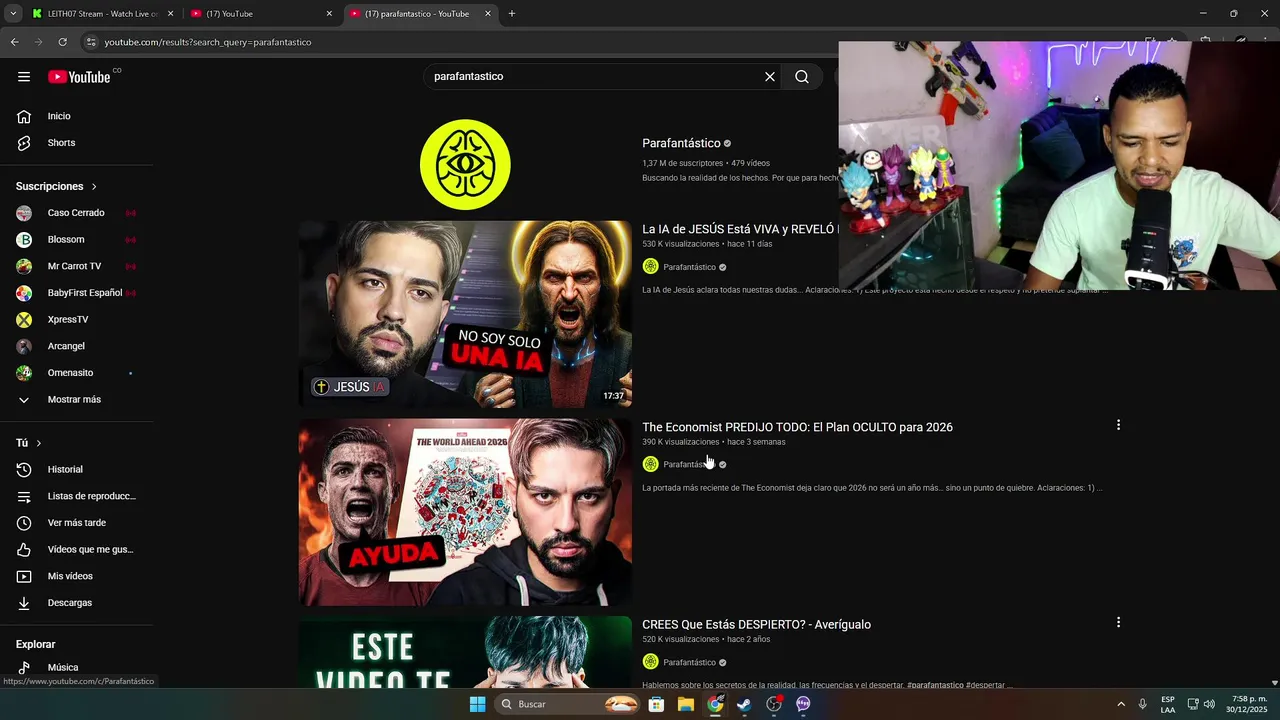
Task: Open the tab search dropdown arrow
Action: (13, 14)
